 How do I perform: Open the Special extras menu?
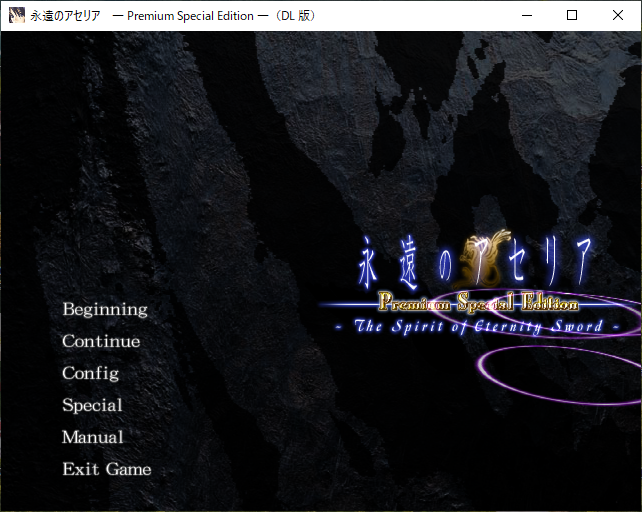[x=93, y=406]
